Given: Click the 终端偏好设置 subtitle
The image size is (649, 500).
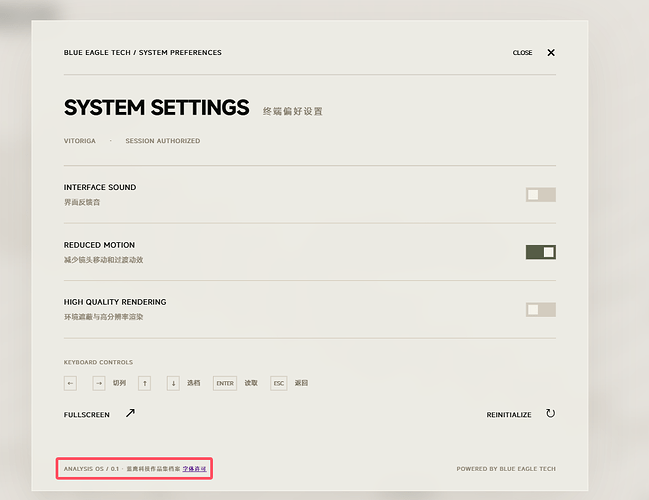Looking at the screenshot, I should coord(293,111).
